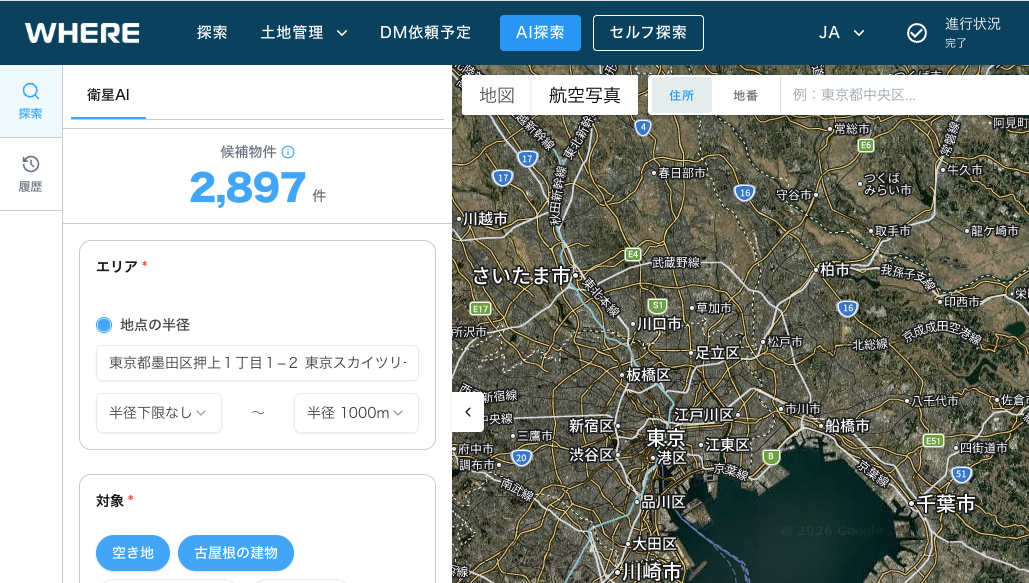Viewport: 1029px width, 583px height.
Task: Click the route 51 shield
Action: (x=961, y=473)
